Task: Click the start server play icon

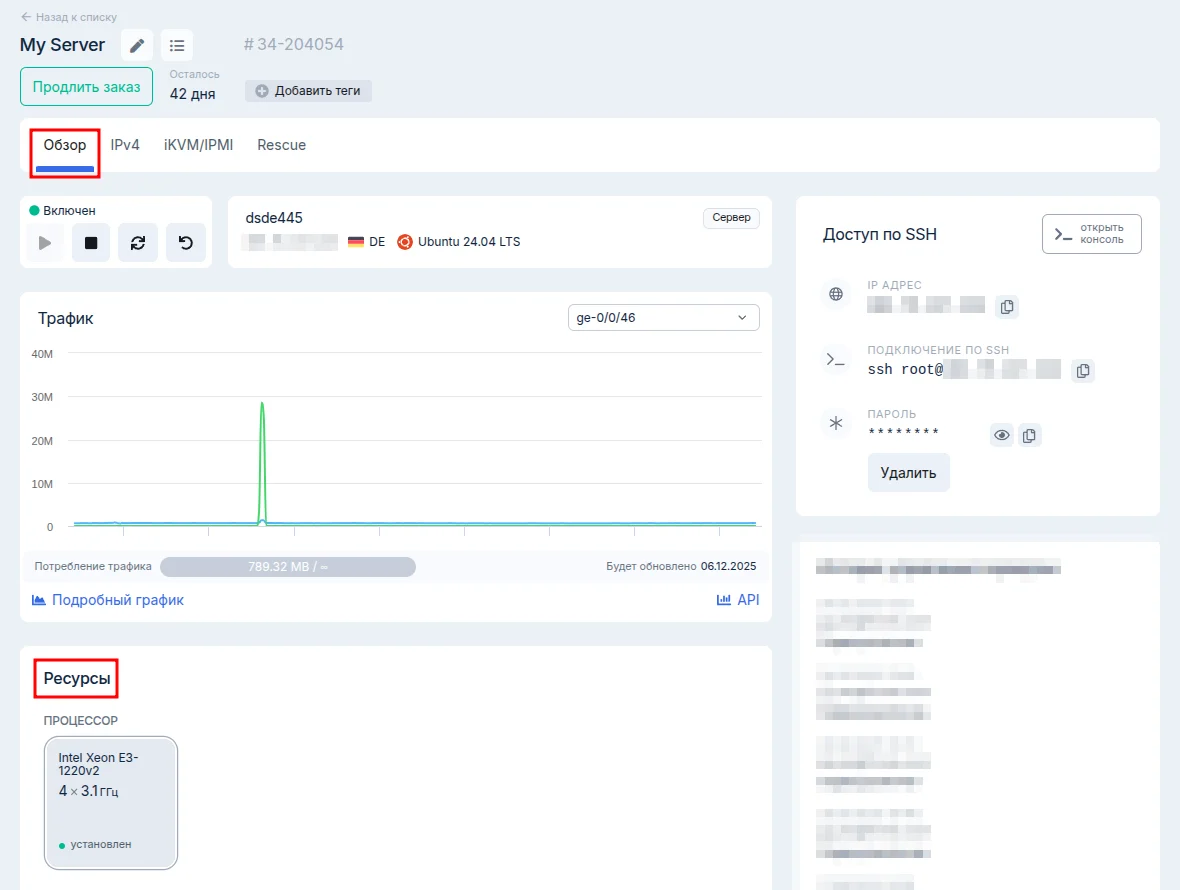Action: click(45, 243)
